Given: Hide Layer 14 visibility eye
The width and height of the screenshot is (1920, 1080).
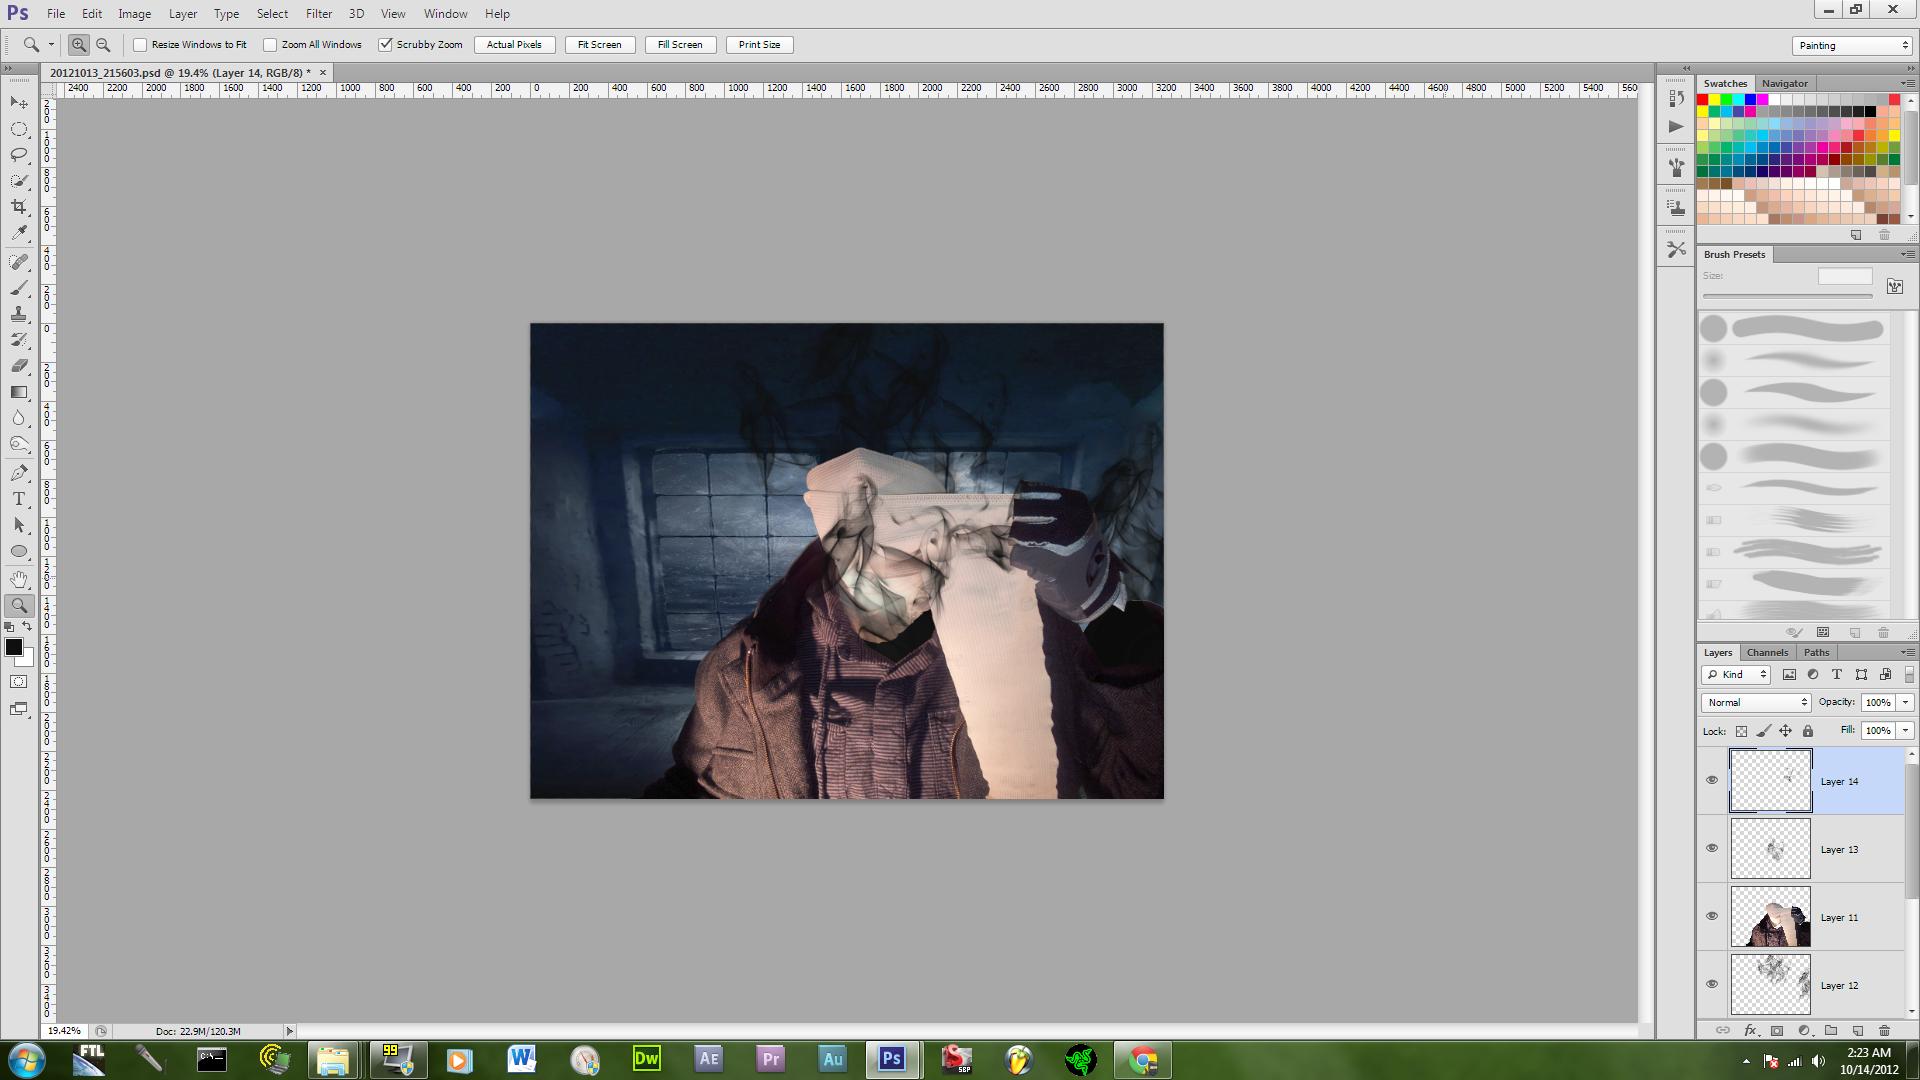Looking at the screenshot, I should tap(1712, 781).
